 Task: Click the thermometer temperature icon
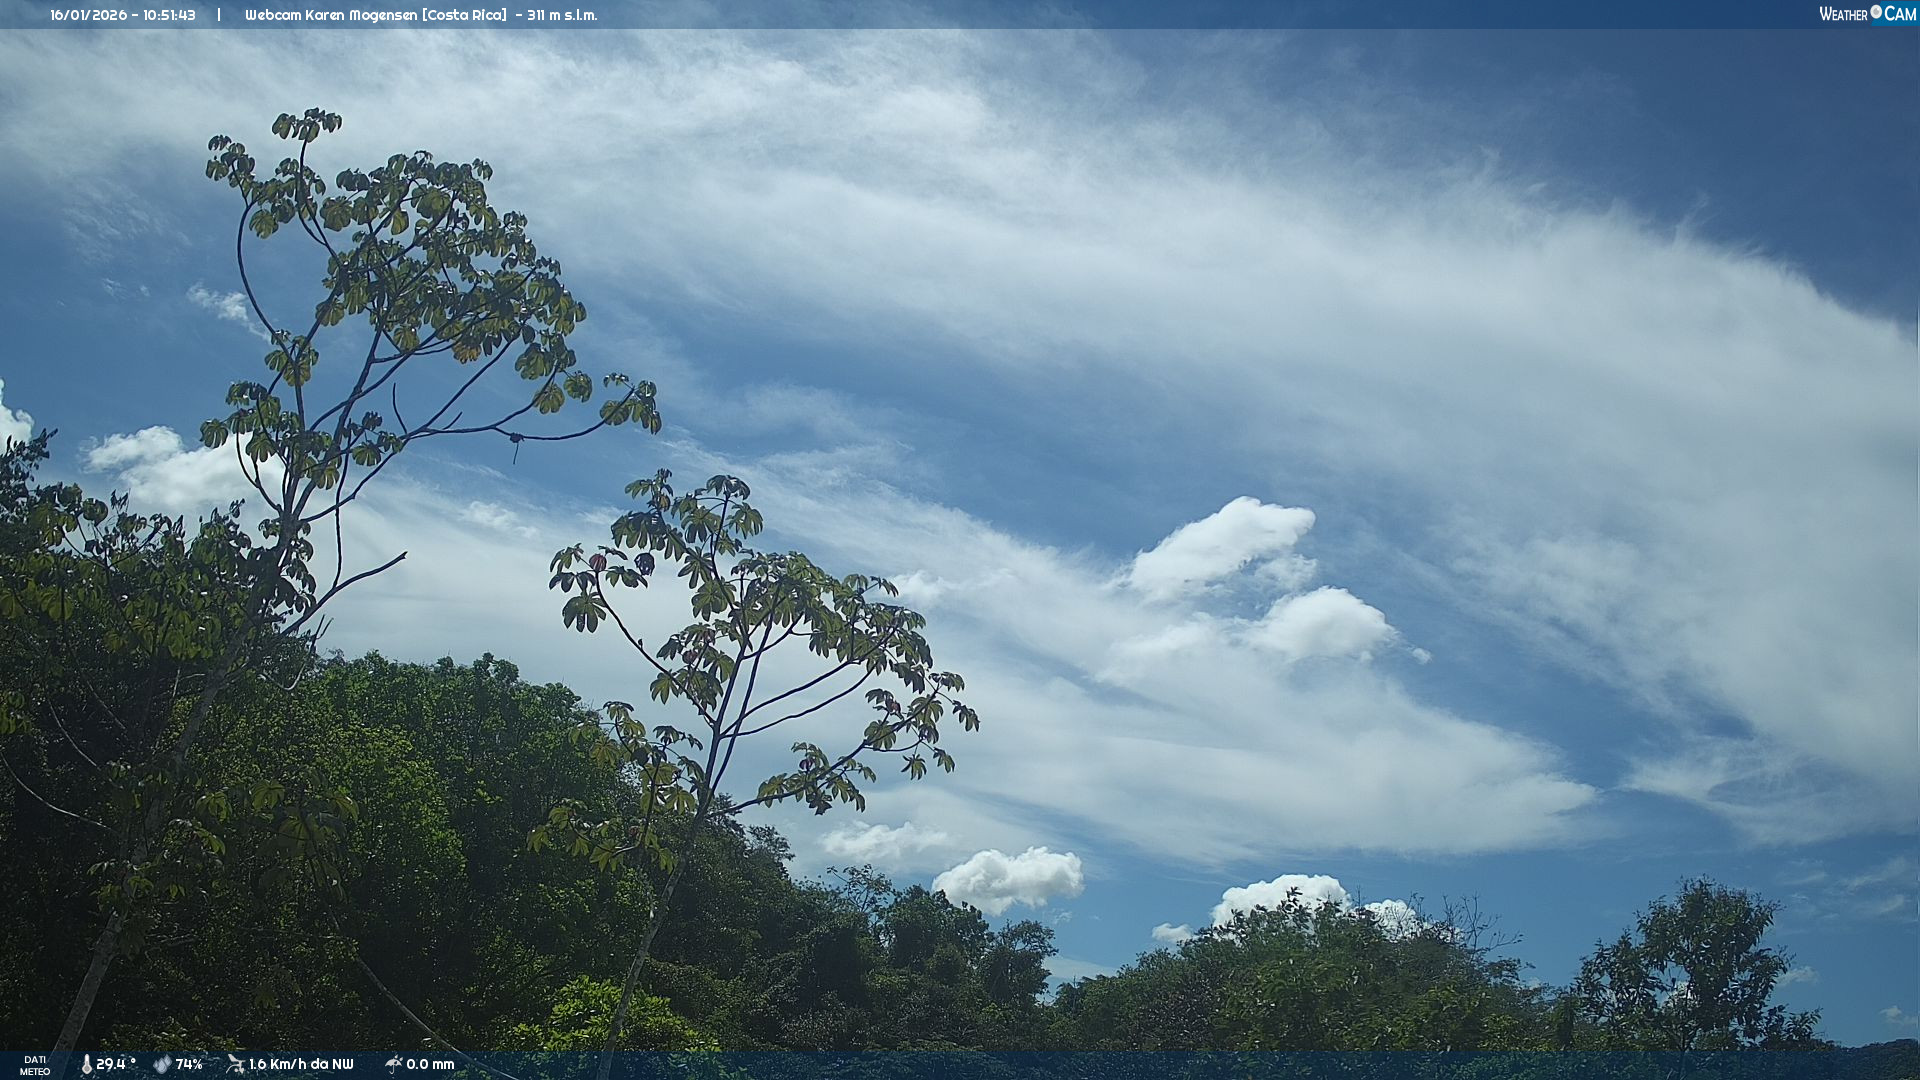pos(86,1065)
